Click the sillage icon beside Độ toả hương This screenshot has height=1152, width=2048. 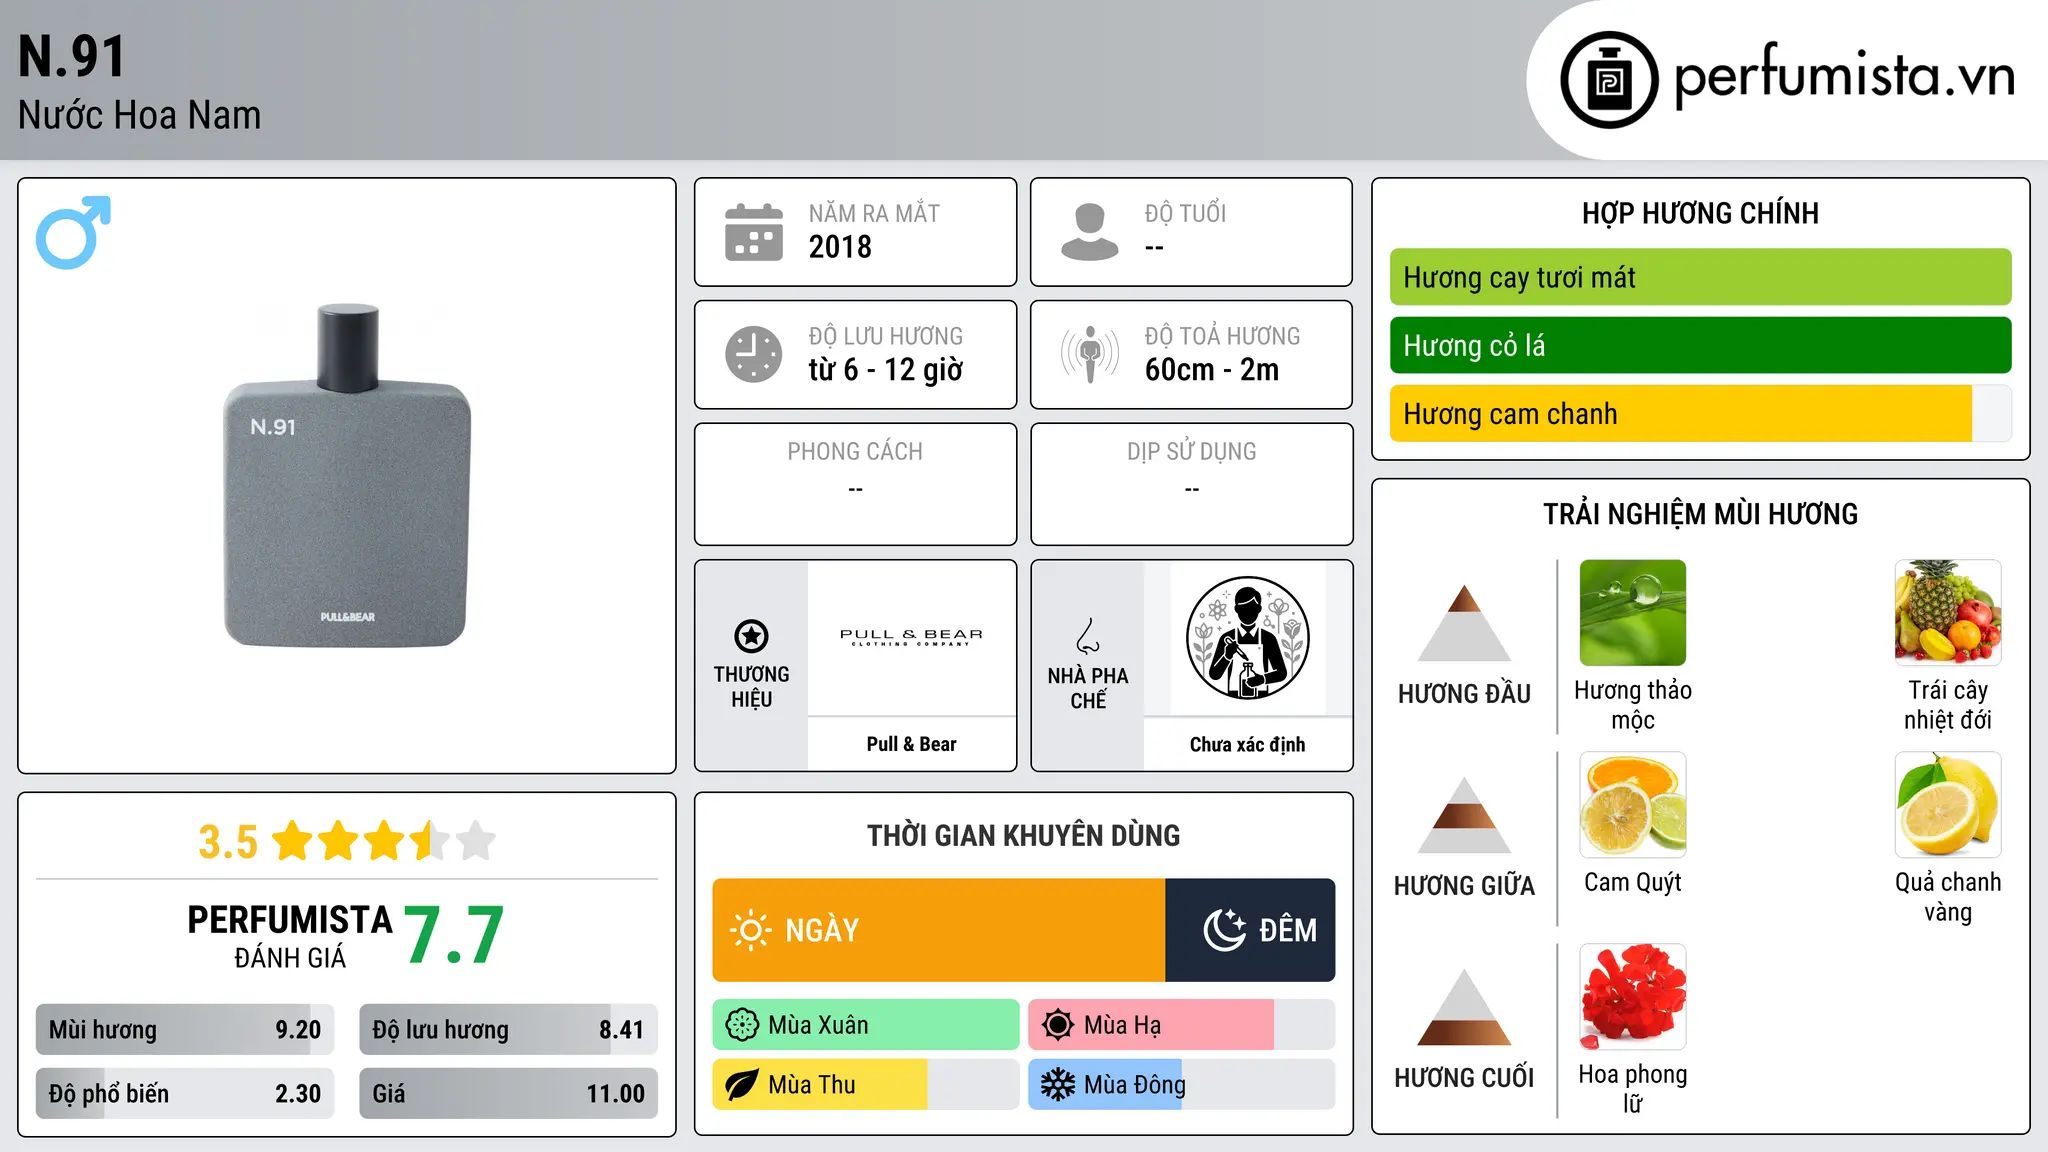pos(1090,354)
